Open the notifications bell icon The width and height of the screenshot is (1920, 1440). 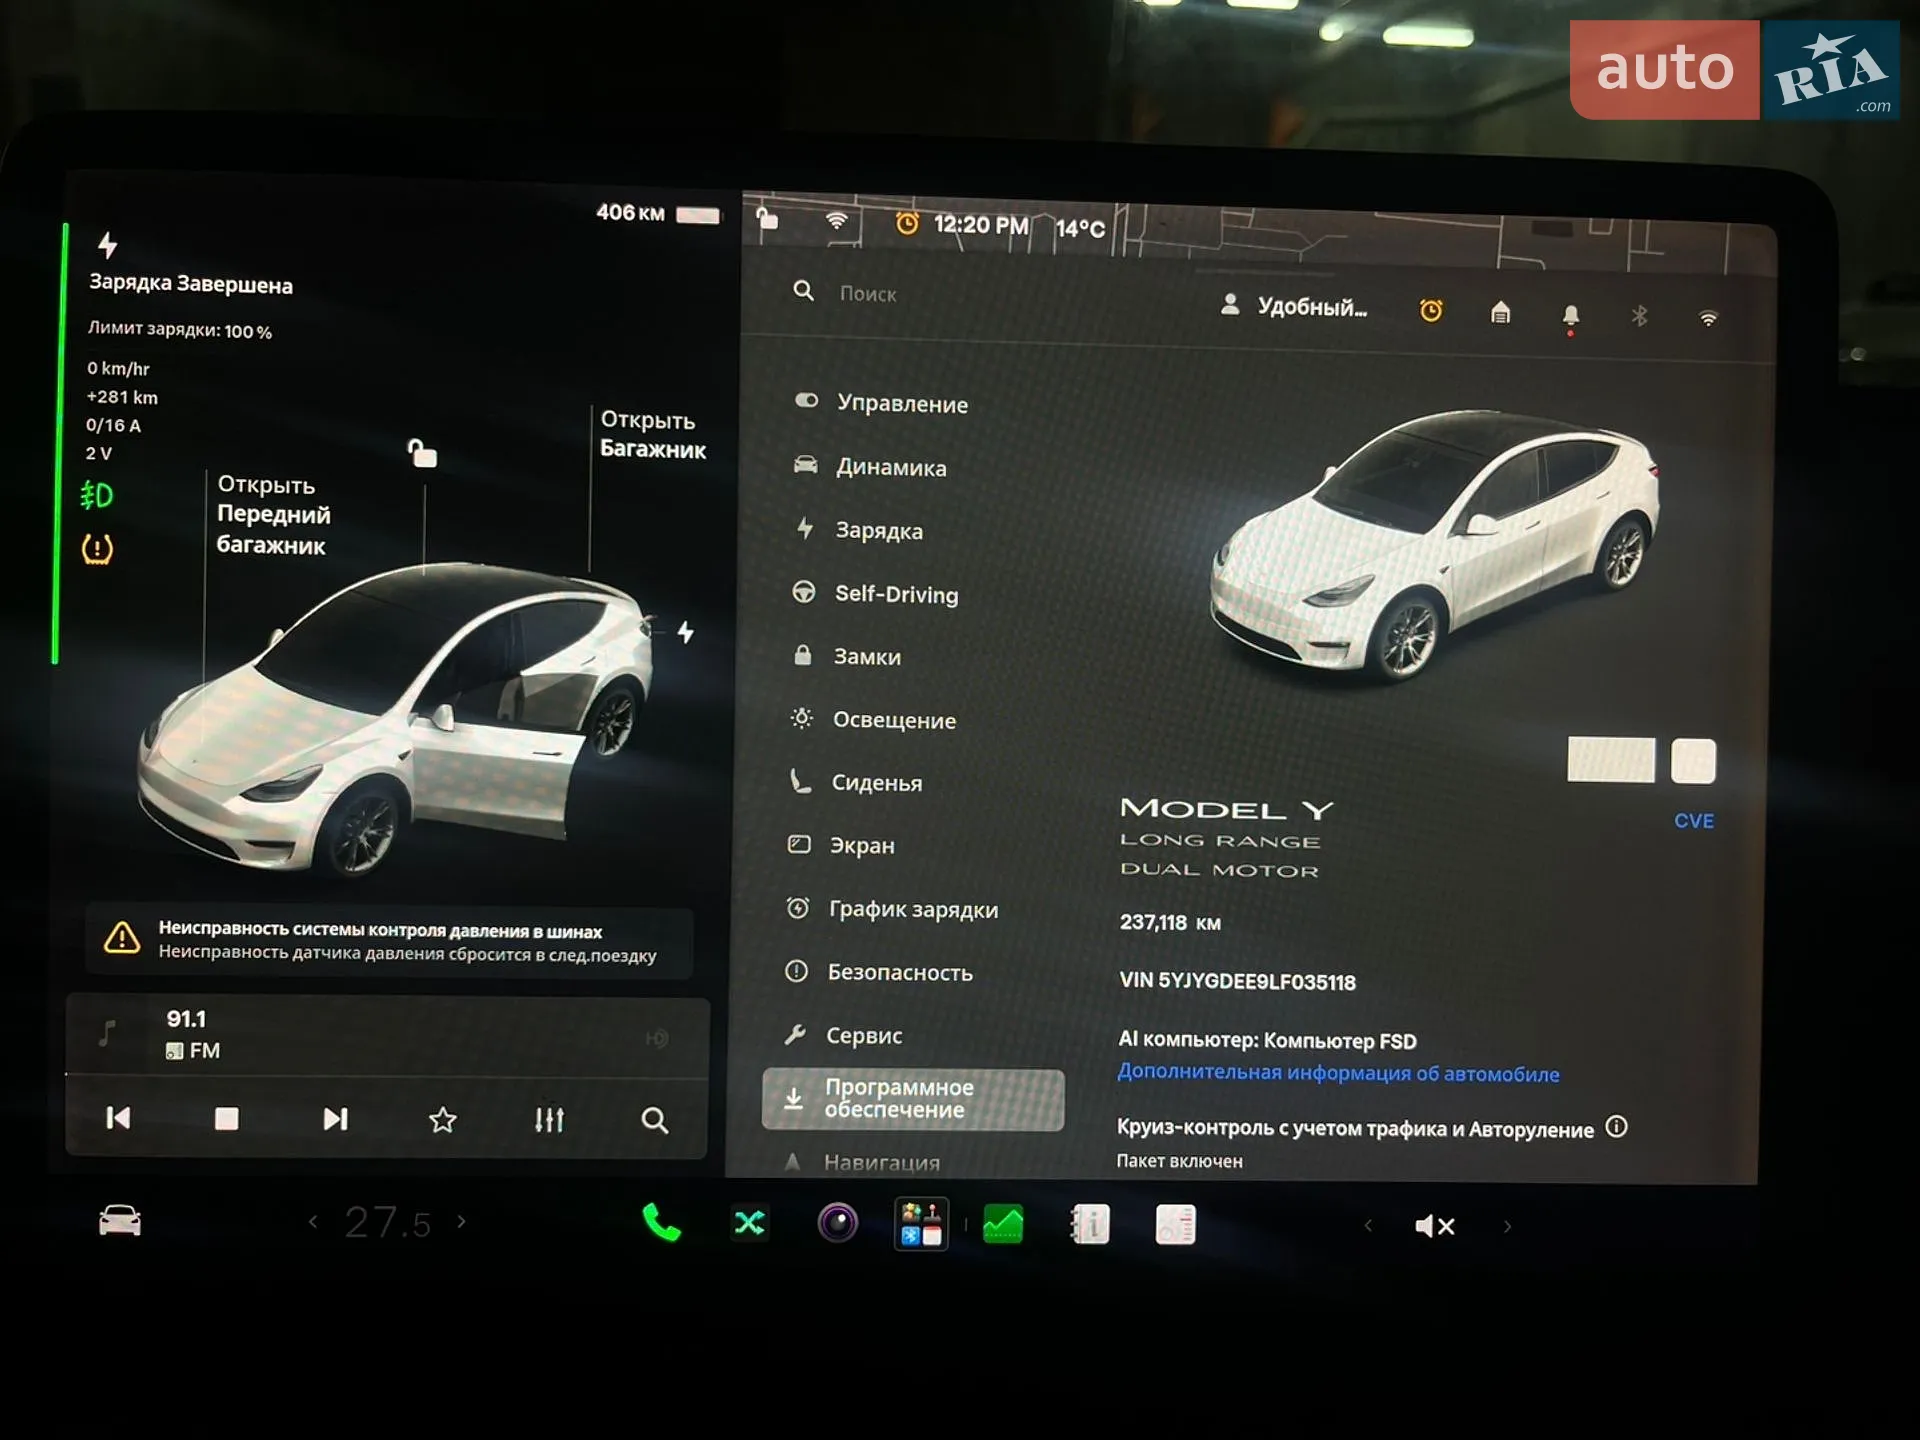(x=1570, y=317)
